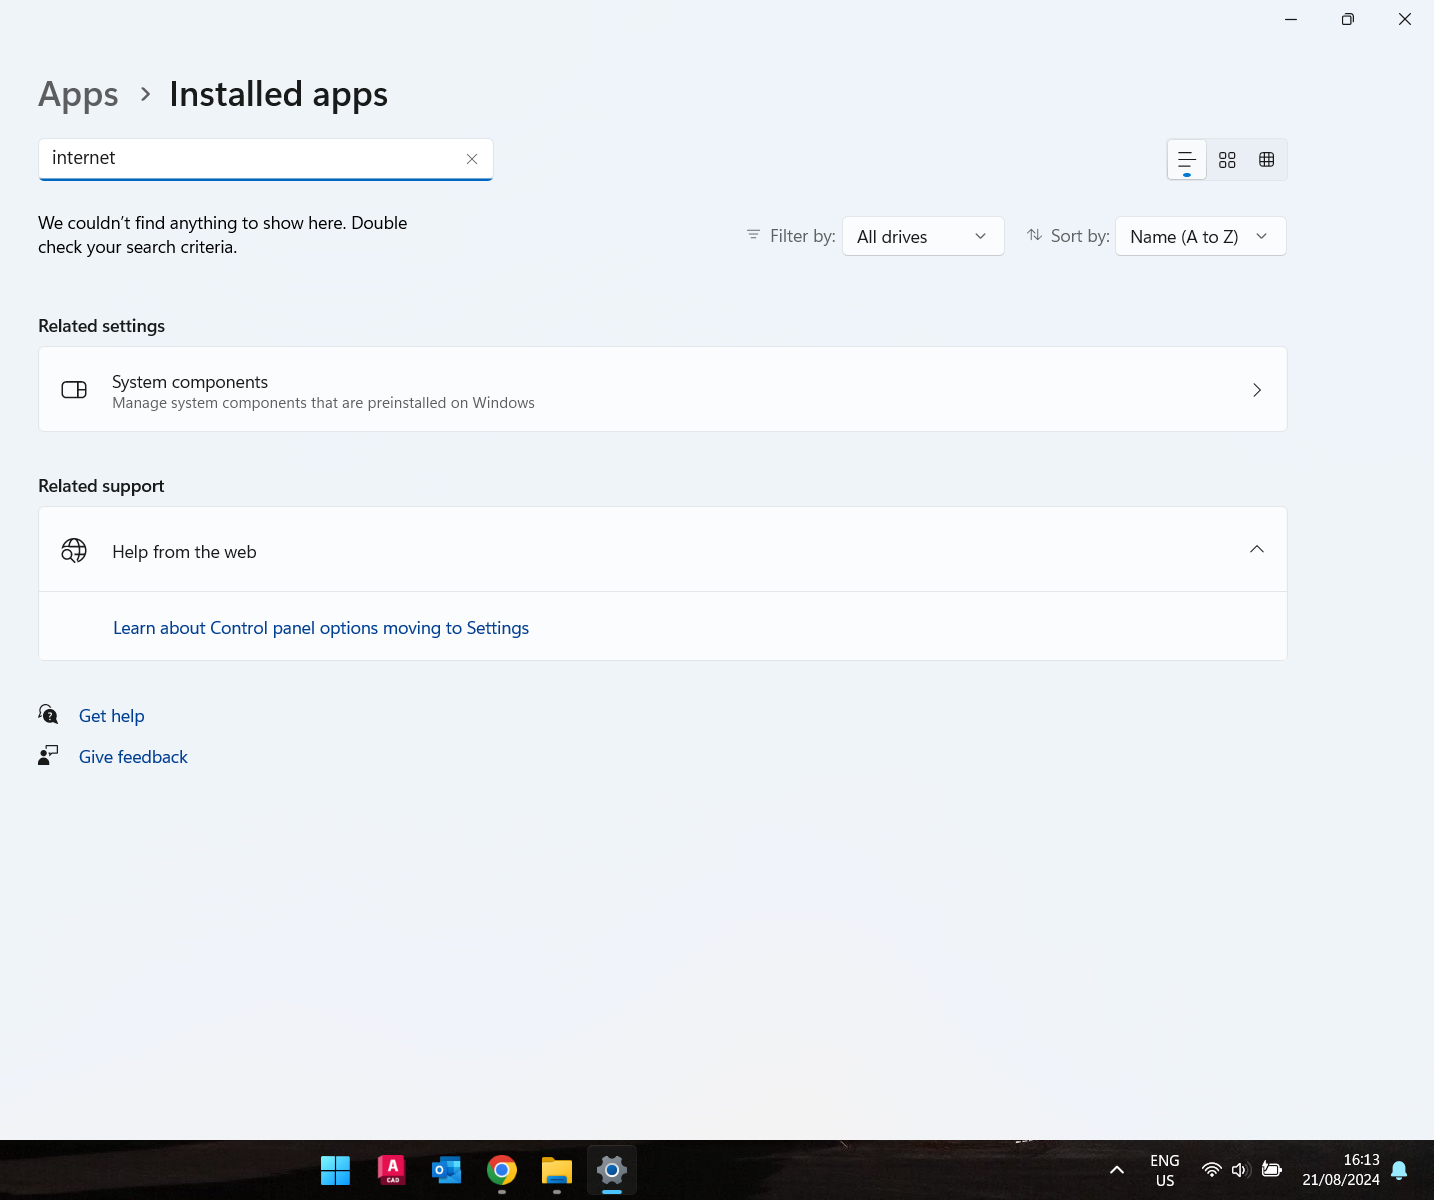Viewport: 1434px width, 1200px height.
Task: Open AutoCAD from the taskbar
Action: point(391,1170)
